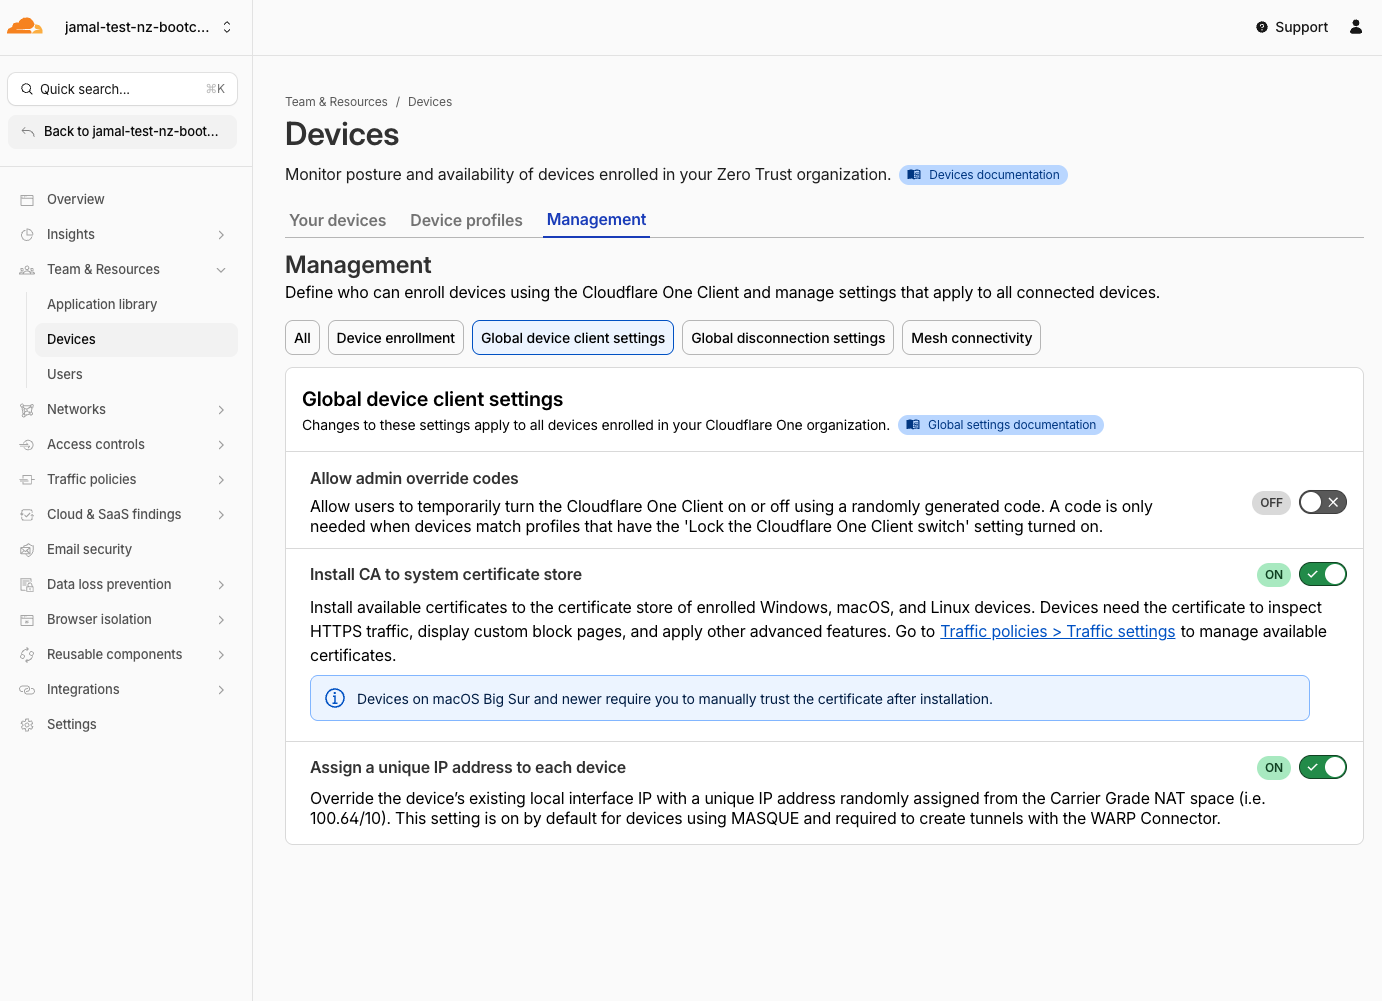Open the user account icon
1382x1001 pixels.
(x=1356, y=27)
